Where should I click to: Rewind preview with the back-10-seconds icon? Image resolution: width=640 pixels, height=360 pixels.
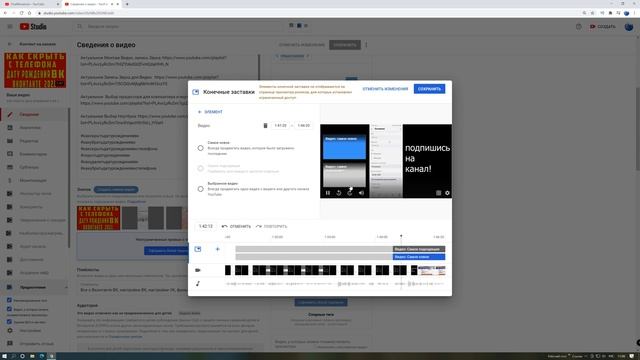(x=338, y=193)
